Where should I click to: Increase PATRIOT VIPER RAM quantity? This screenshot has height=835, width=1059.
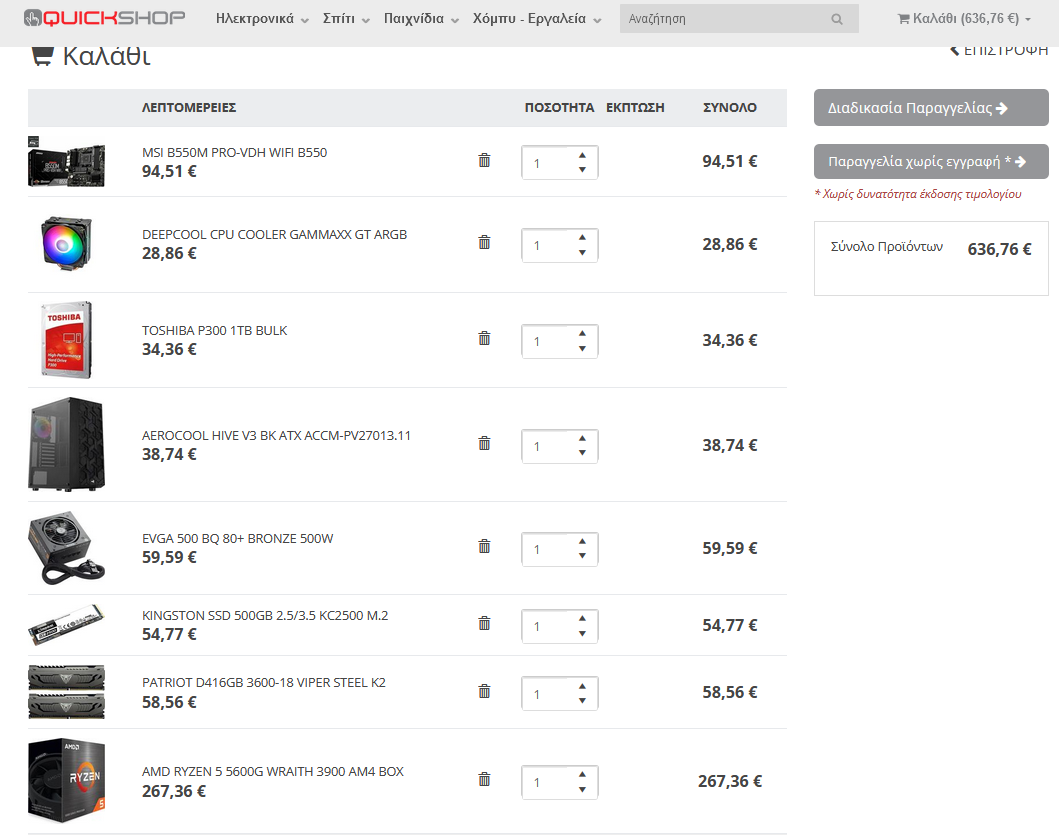tap(582, 686)
